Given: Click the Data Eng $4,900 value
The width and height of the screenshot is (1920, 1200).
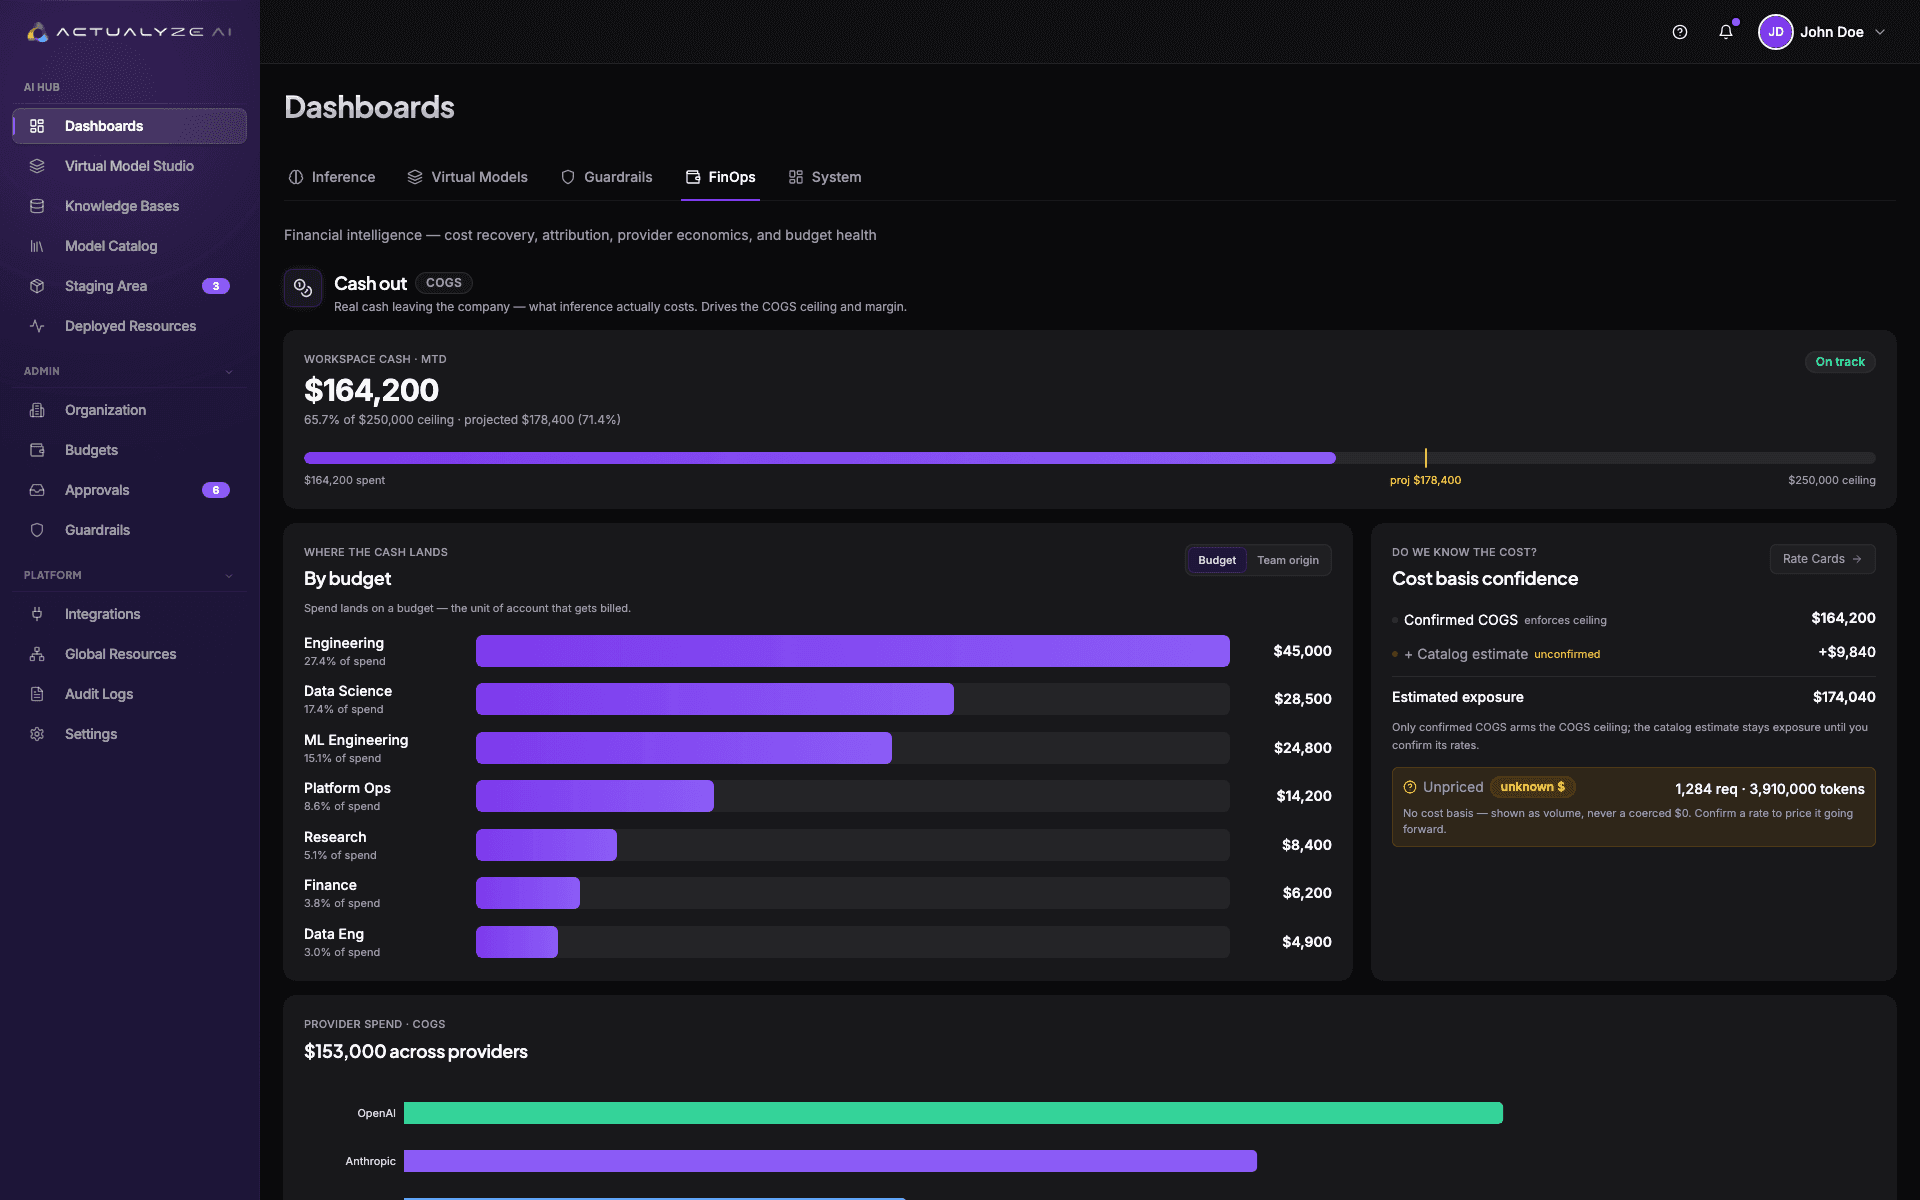Looking at the screenshot, I should (1307, 942).
